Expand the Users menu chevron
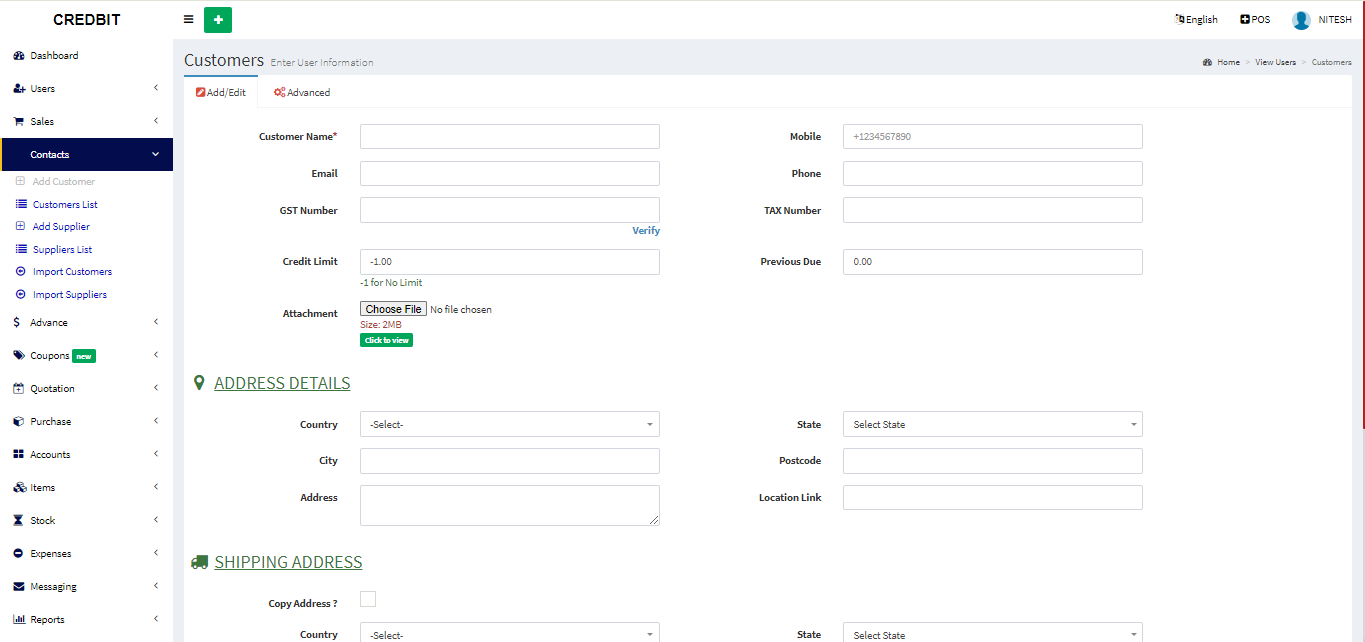 point(156,88)
